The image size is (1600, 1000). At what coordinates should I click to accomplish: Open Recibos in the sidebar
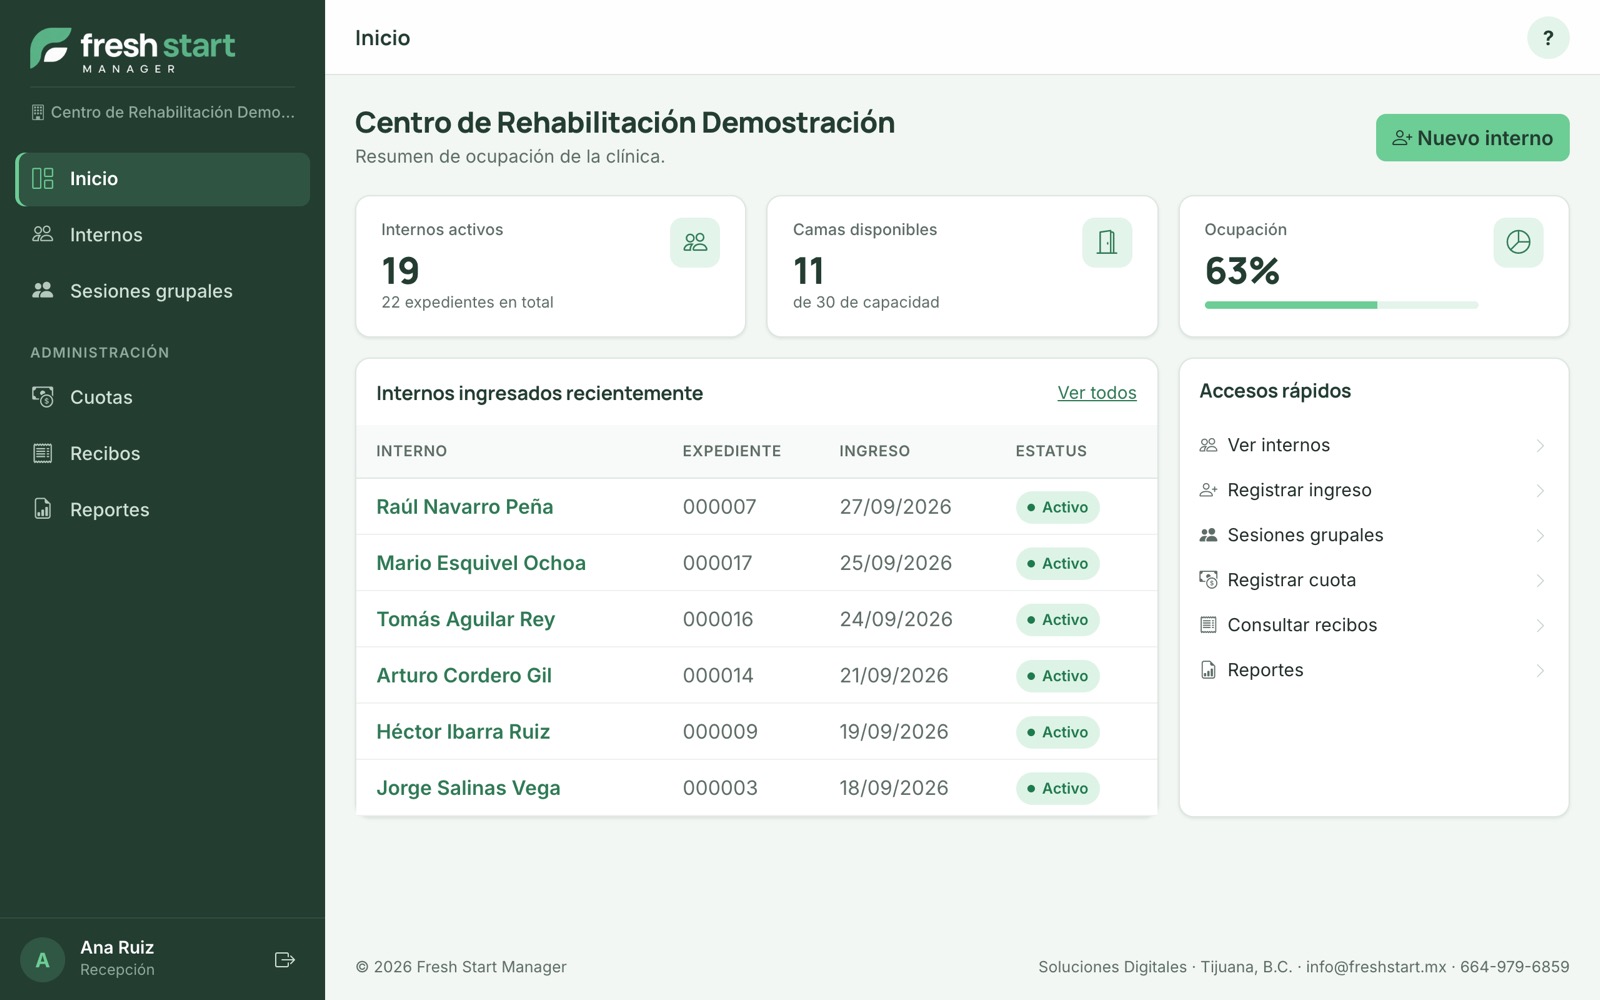point(163,453)
